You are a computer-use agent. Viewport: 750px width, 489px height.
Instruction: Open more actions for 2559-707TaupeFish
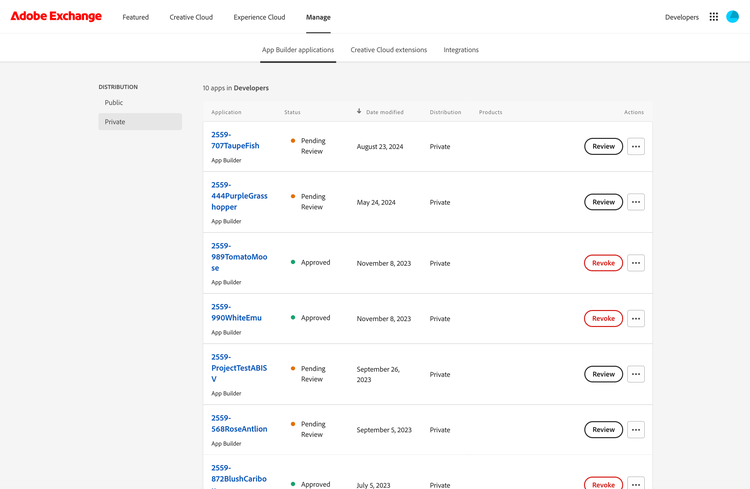636,146
